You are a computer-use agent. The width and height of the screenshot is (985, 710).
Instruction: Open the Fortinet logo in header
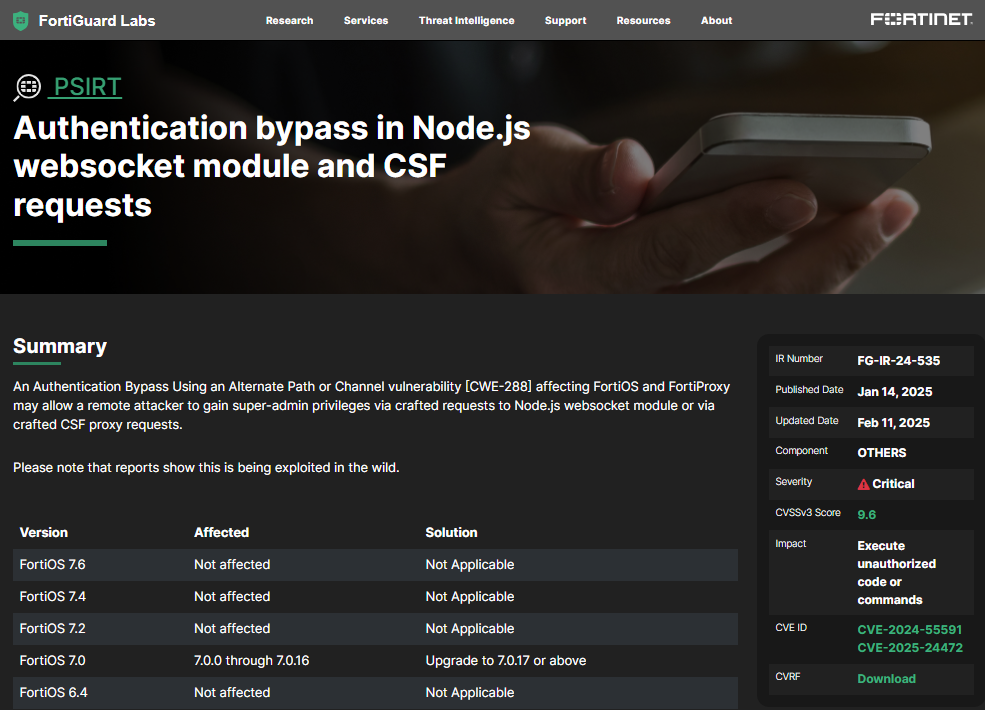pos(921,19)
